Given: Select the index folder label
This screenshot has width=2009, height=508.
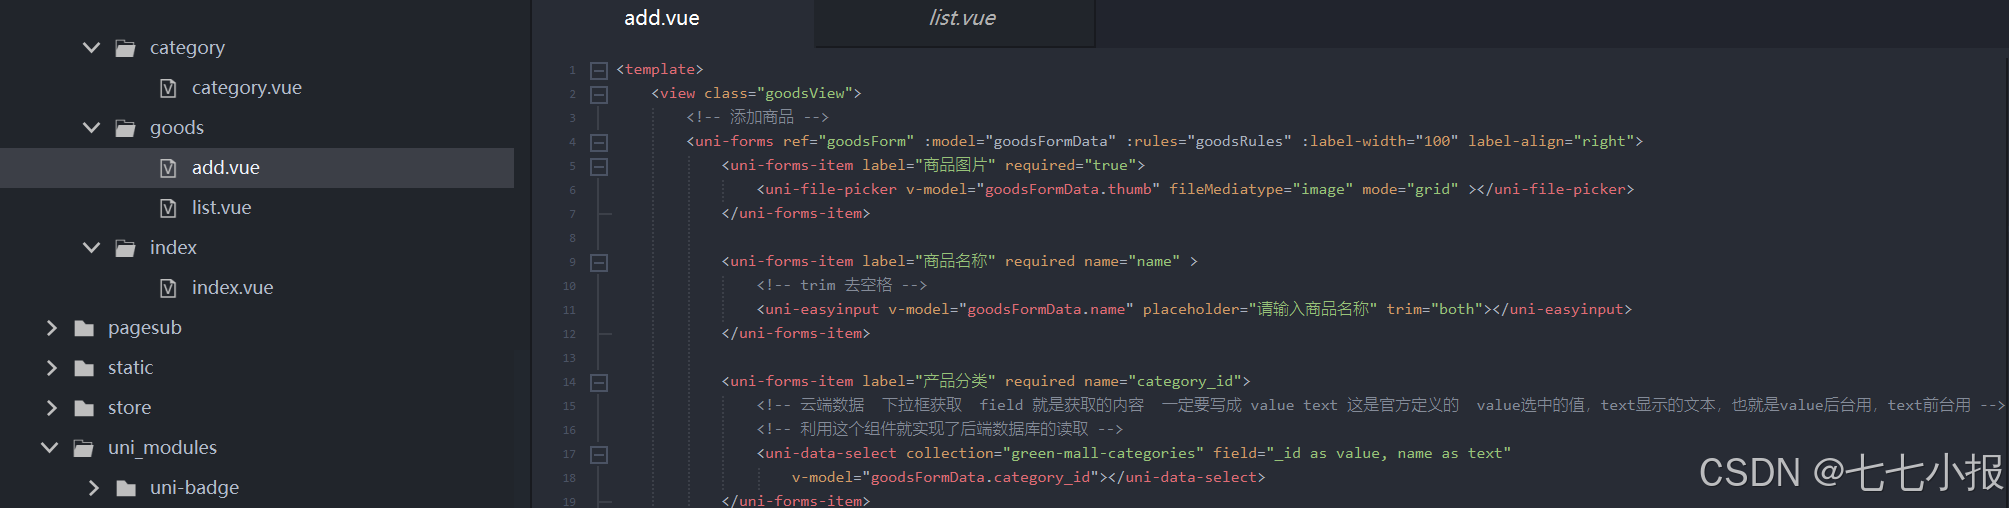Looking at the screenshot, I should pos(173,247).
